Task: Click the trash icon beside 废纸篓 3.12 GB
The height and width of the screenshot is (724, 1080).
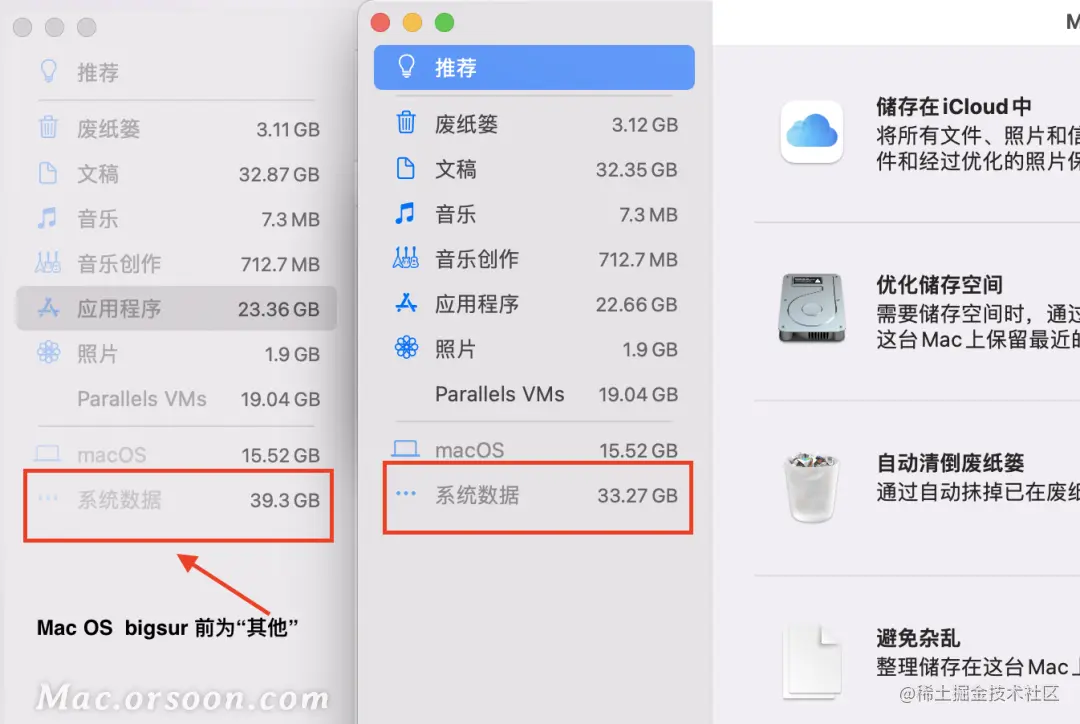Action: point(406,123)
